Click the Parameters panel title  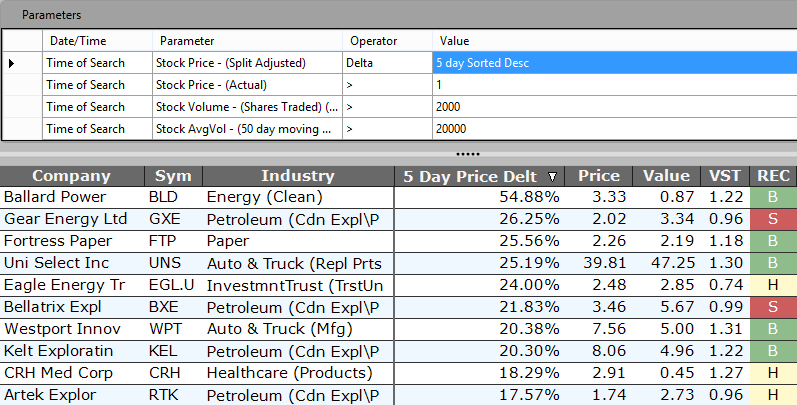click(x=51, y=15)
